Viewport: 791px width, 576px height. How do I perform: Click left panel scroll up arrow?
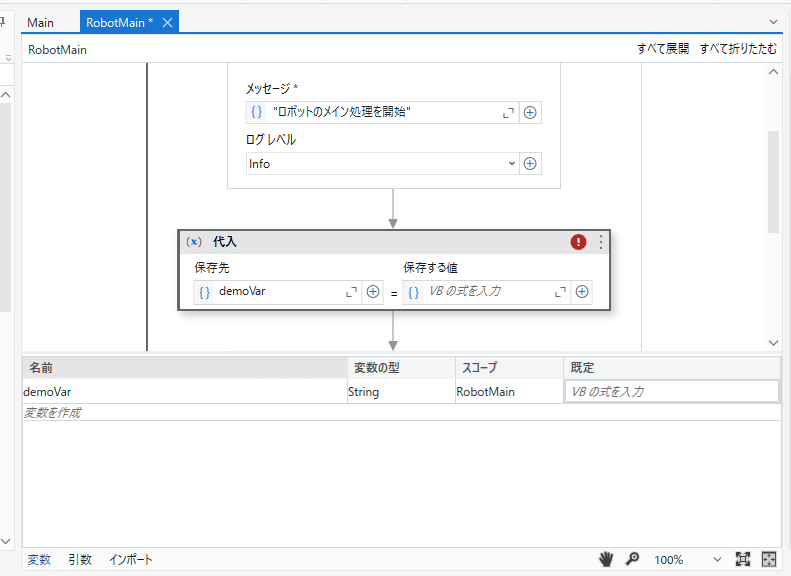click(x=6, y=94)
